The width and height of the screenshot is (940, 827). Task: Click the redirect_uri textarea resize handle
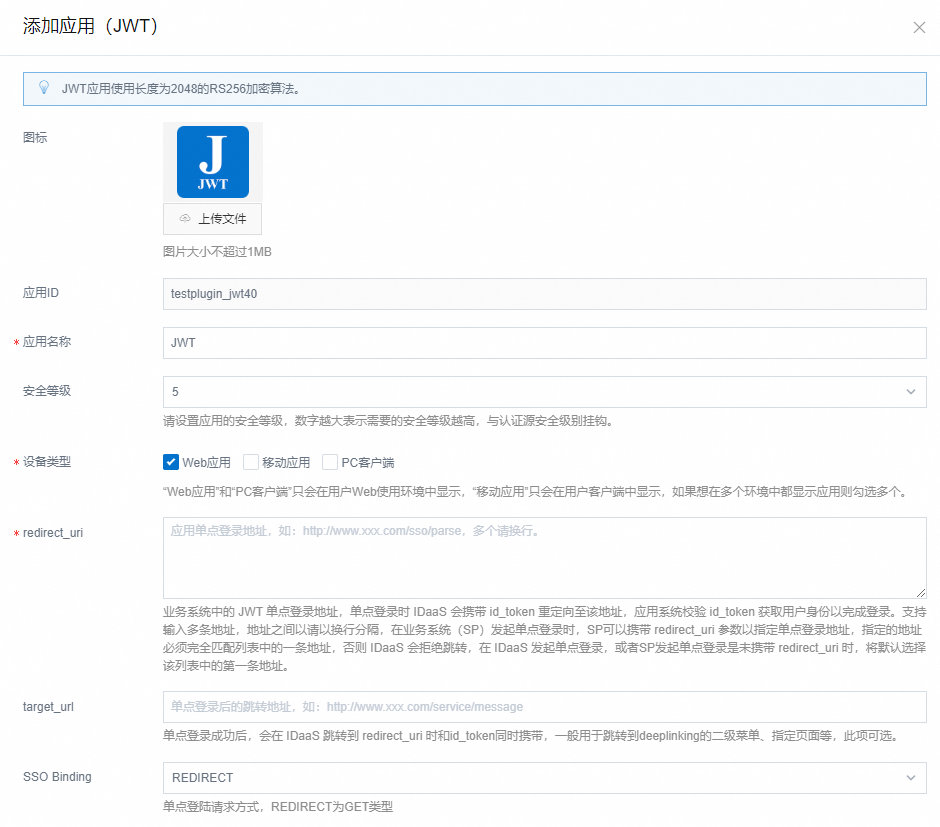click(921, 593)
